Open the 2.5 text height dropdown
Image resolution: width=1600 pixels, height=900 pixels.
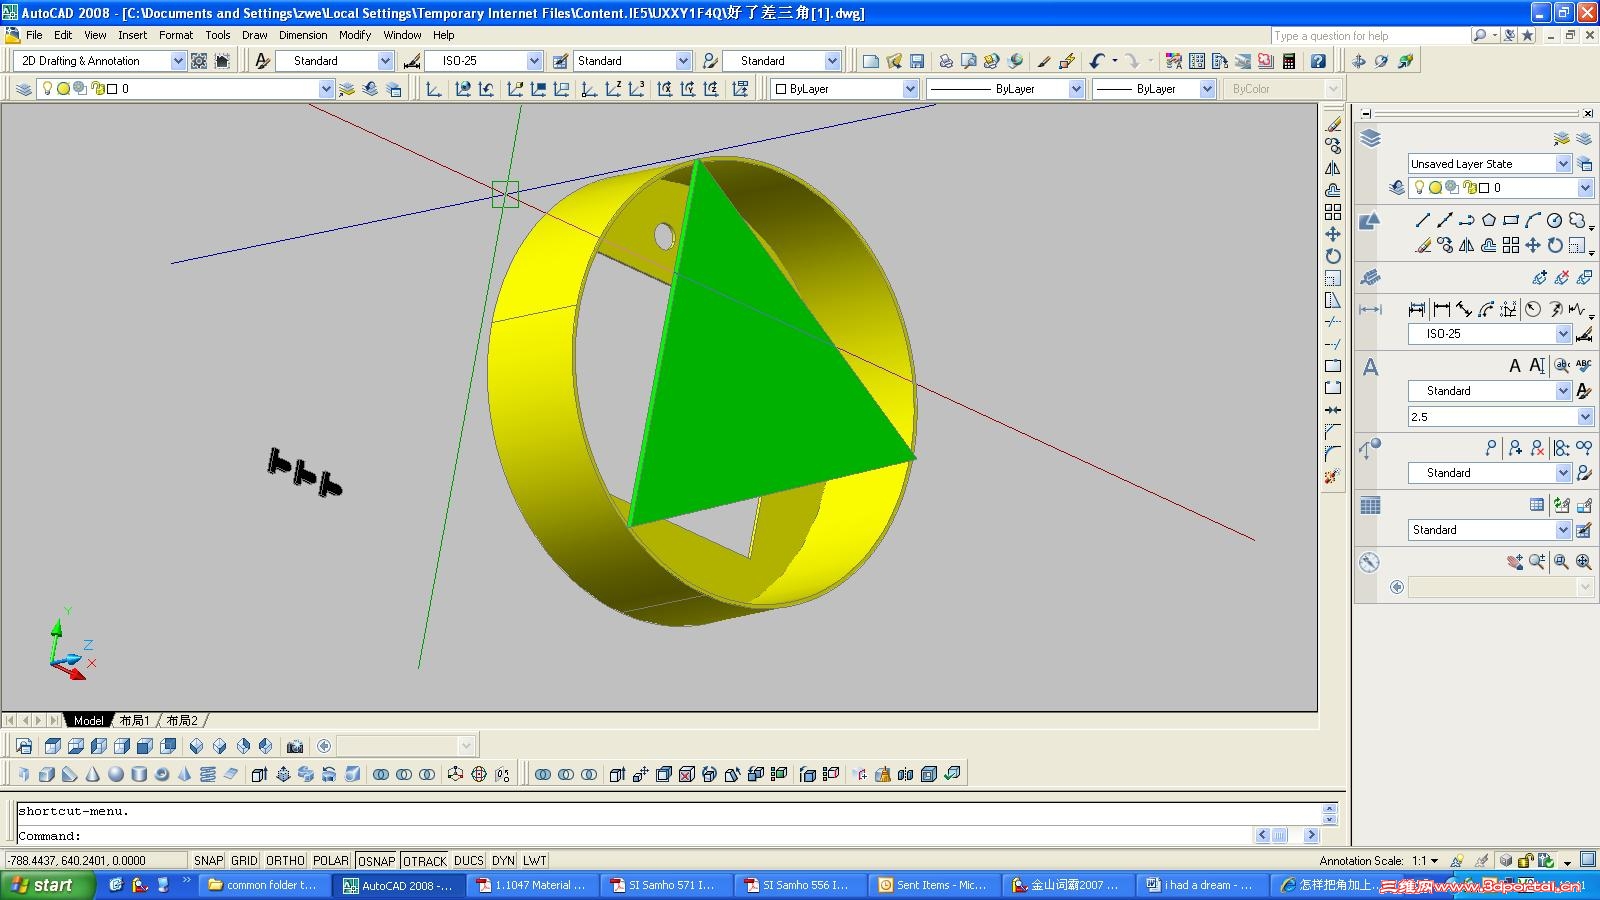click(1585, 417)
